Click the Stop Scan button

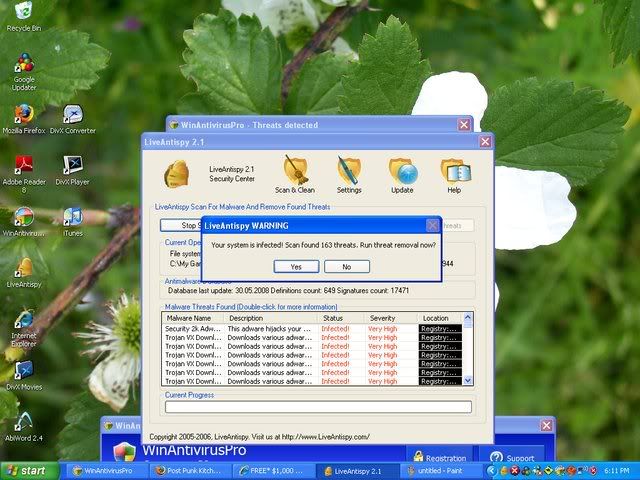181,225
